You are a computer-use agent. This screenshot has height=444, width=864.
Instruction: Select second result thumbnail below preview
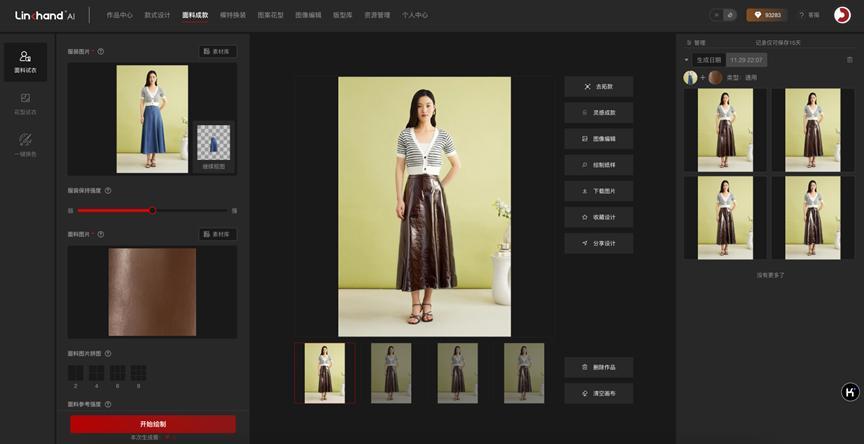(x=391, y=373)
